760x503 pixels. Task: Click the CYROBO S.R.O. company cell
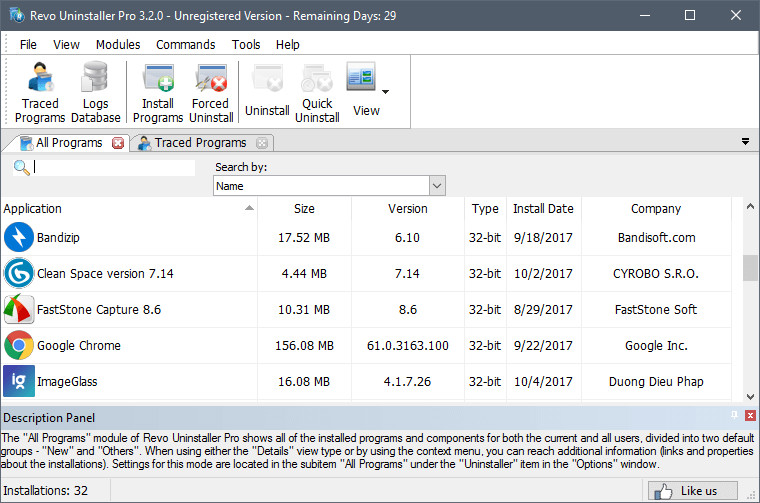(656, 273)
